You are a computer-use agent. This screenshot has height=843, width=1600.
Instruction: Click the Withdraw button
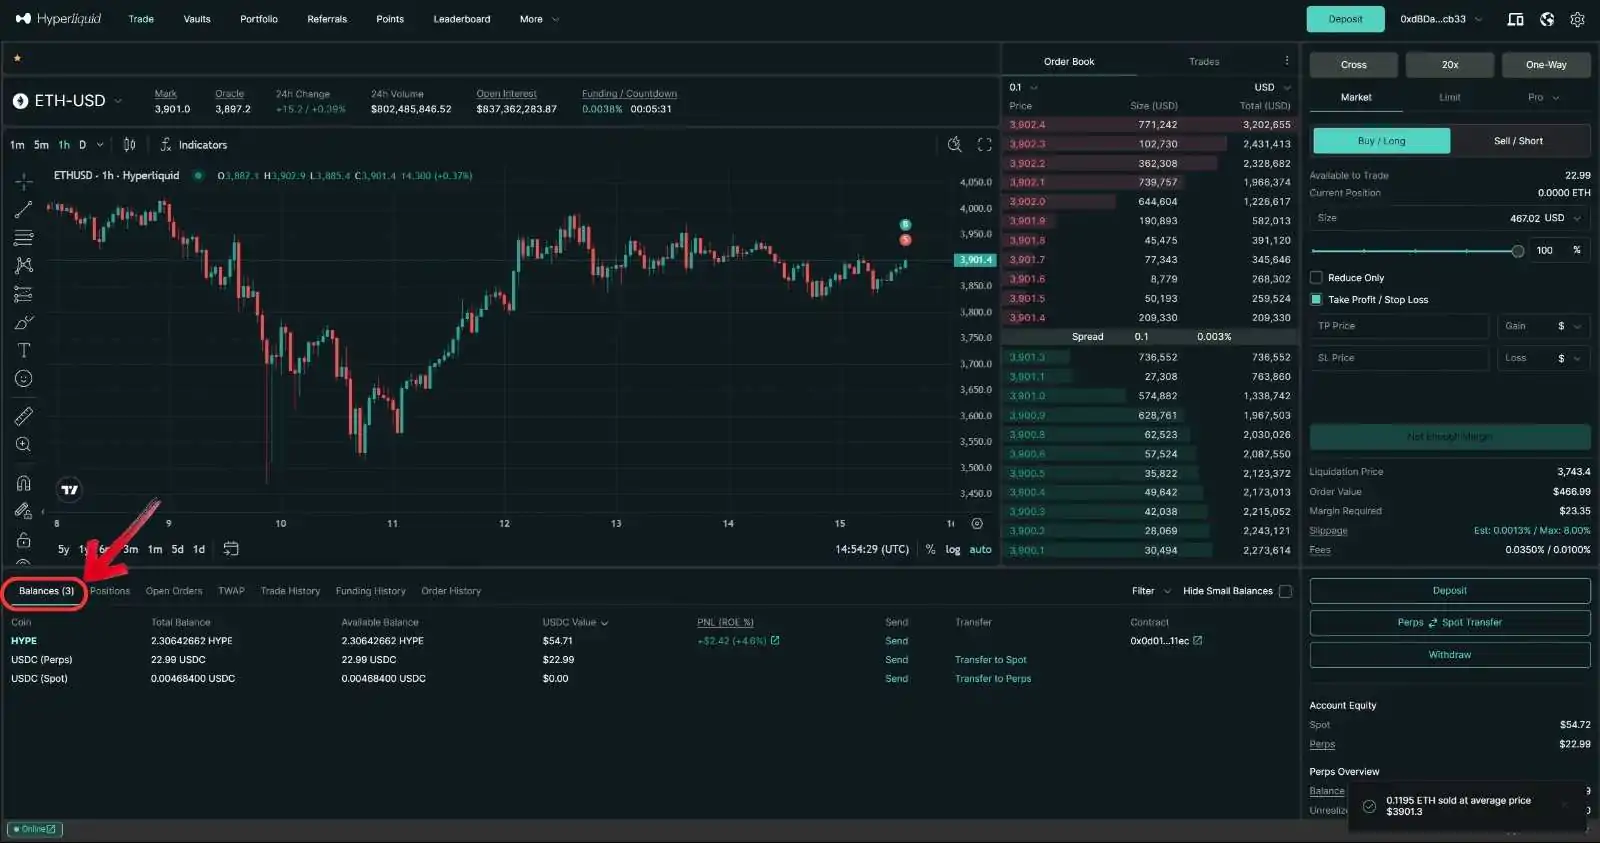(x=1450, y=655)
